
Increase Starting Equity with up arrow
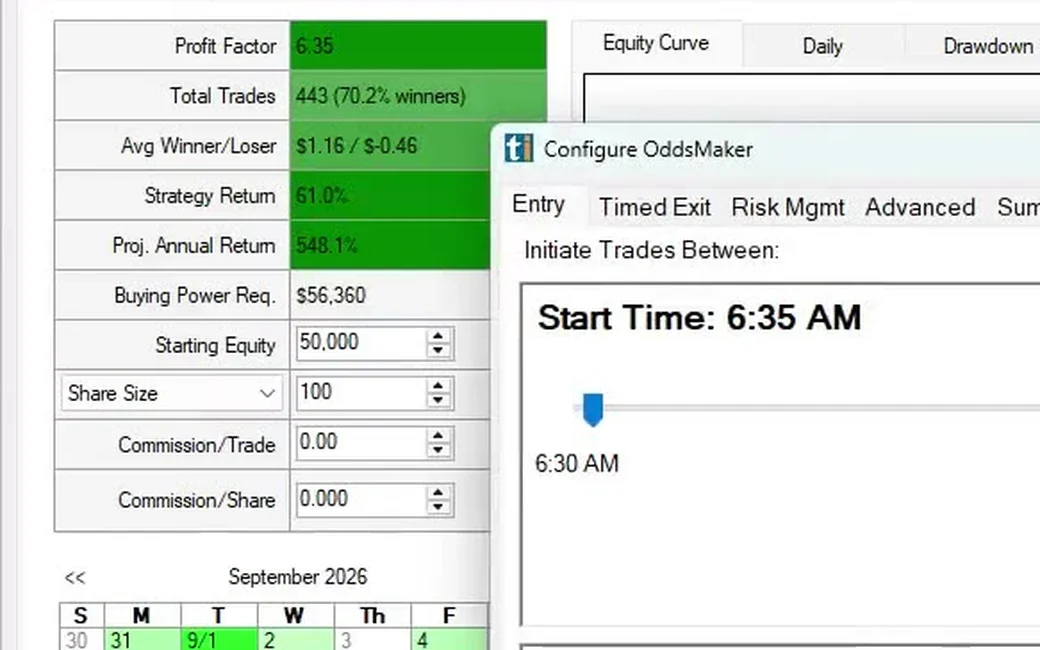pos(438,336)
